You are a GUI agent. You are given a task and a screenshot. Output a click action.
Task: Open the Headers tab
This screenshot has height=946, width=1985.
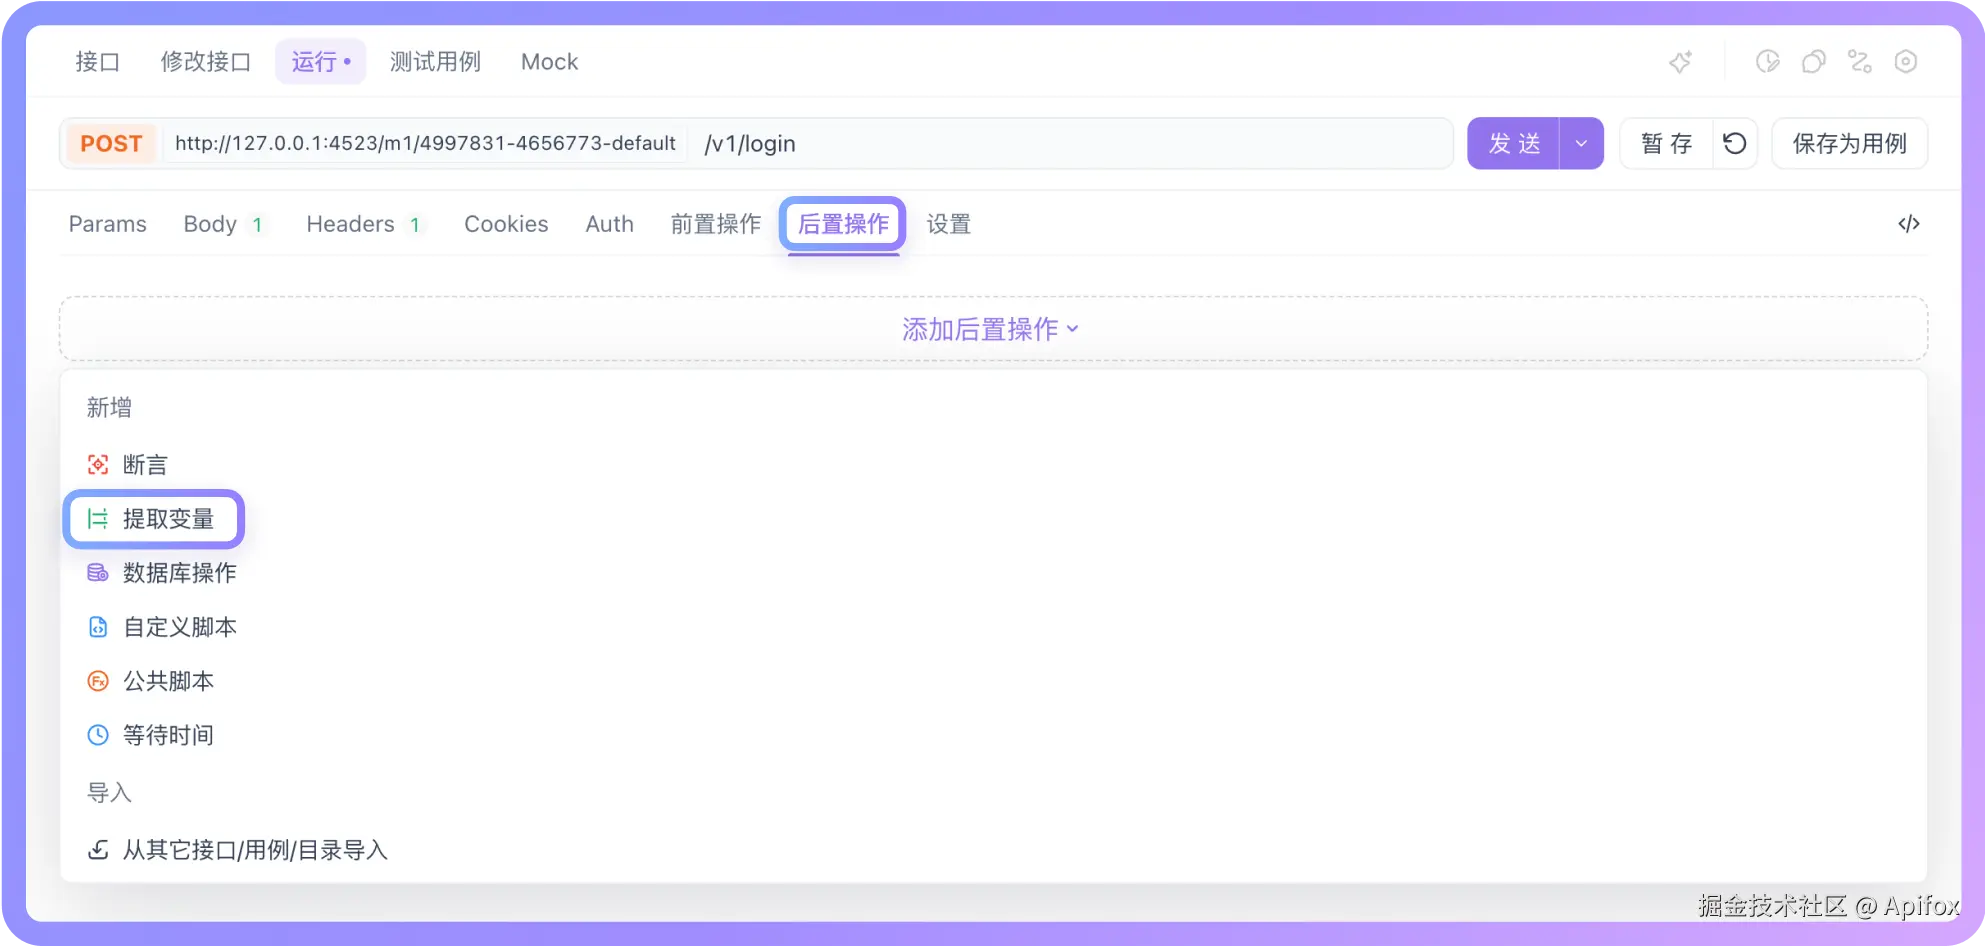[364, 224]
